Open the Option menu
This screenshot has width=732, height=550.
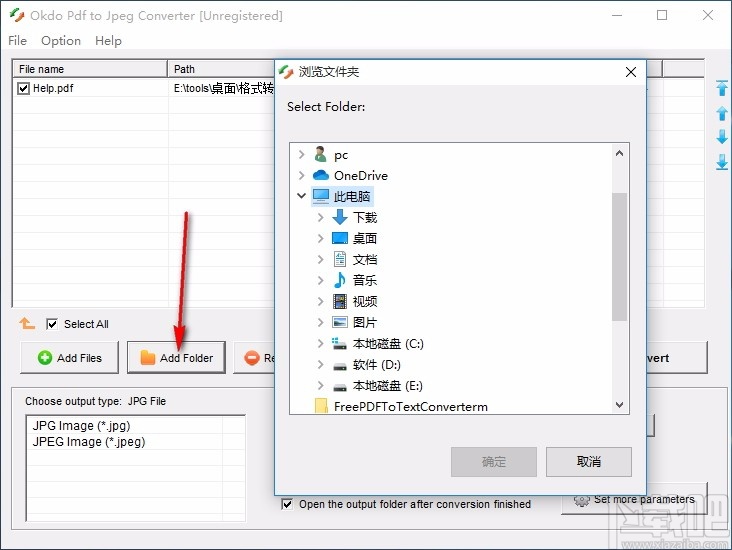61,41
